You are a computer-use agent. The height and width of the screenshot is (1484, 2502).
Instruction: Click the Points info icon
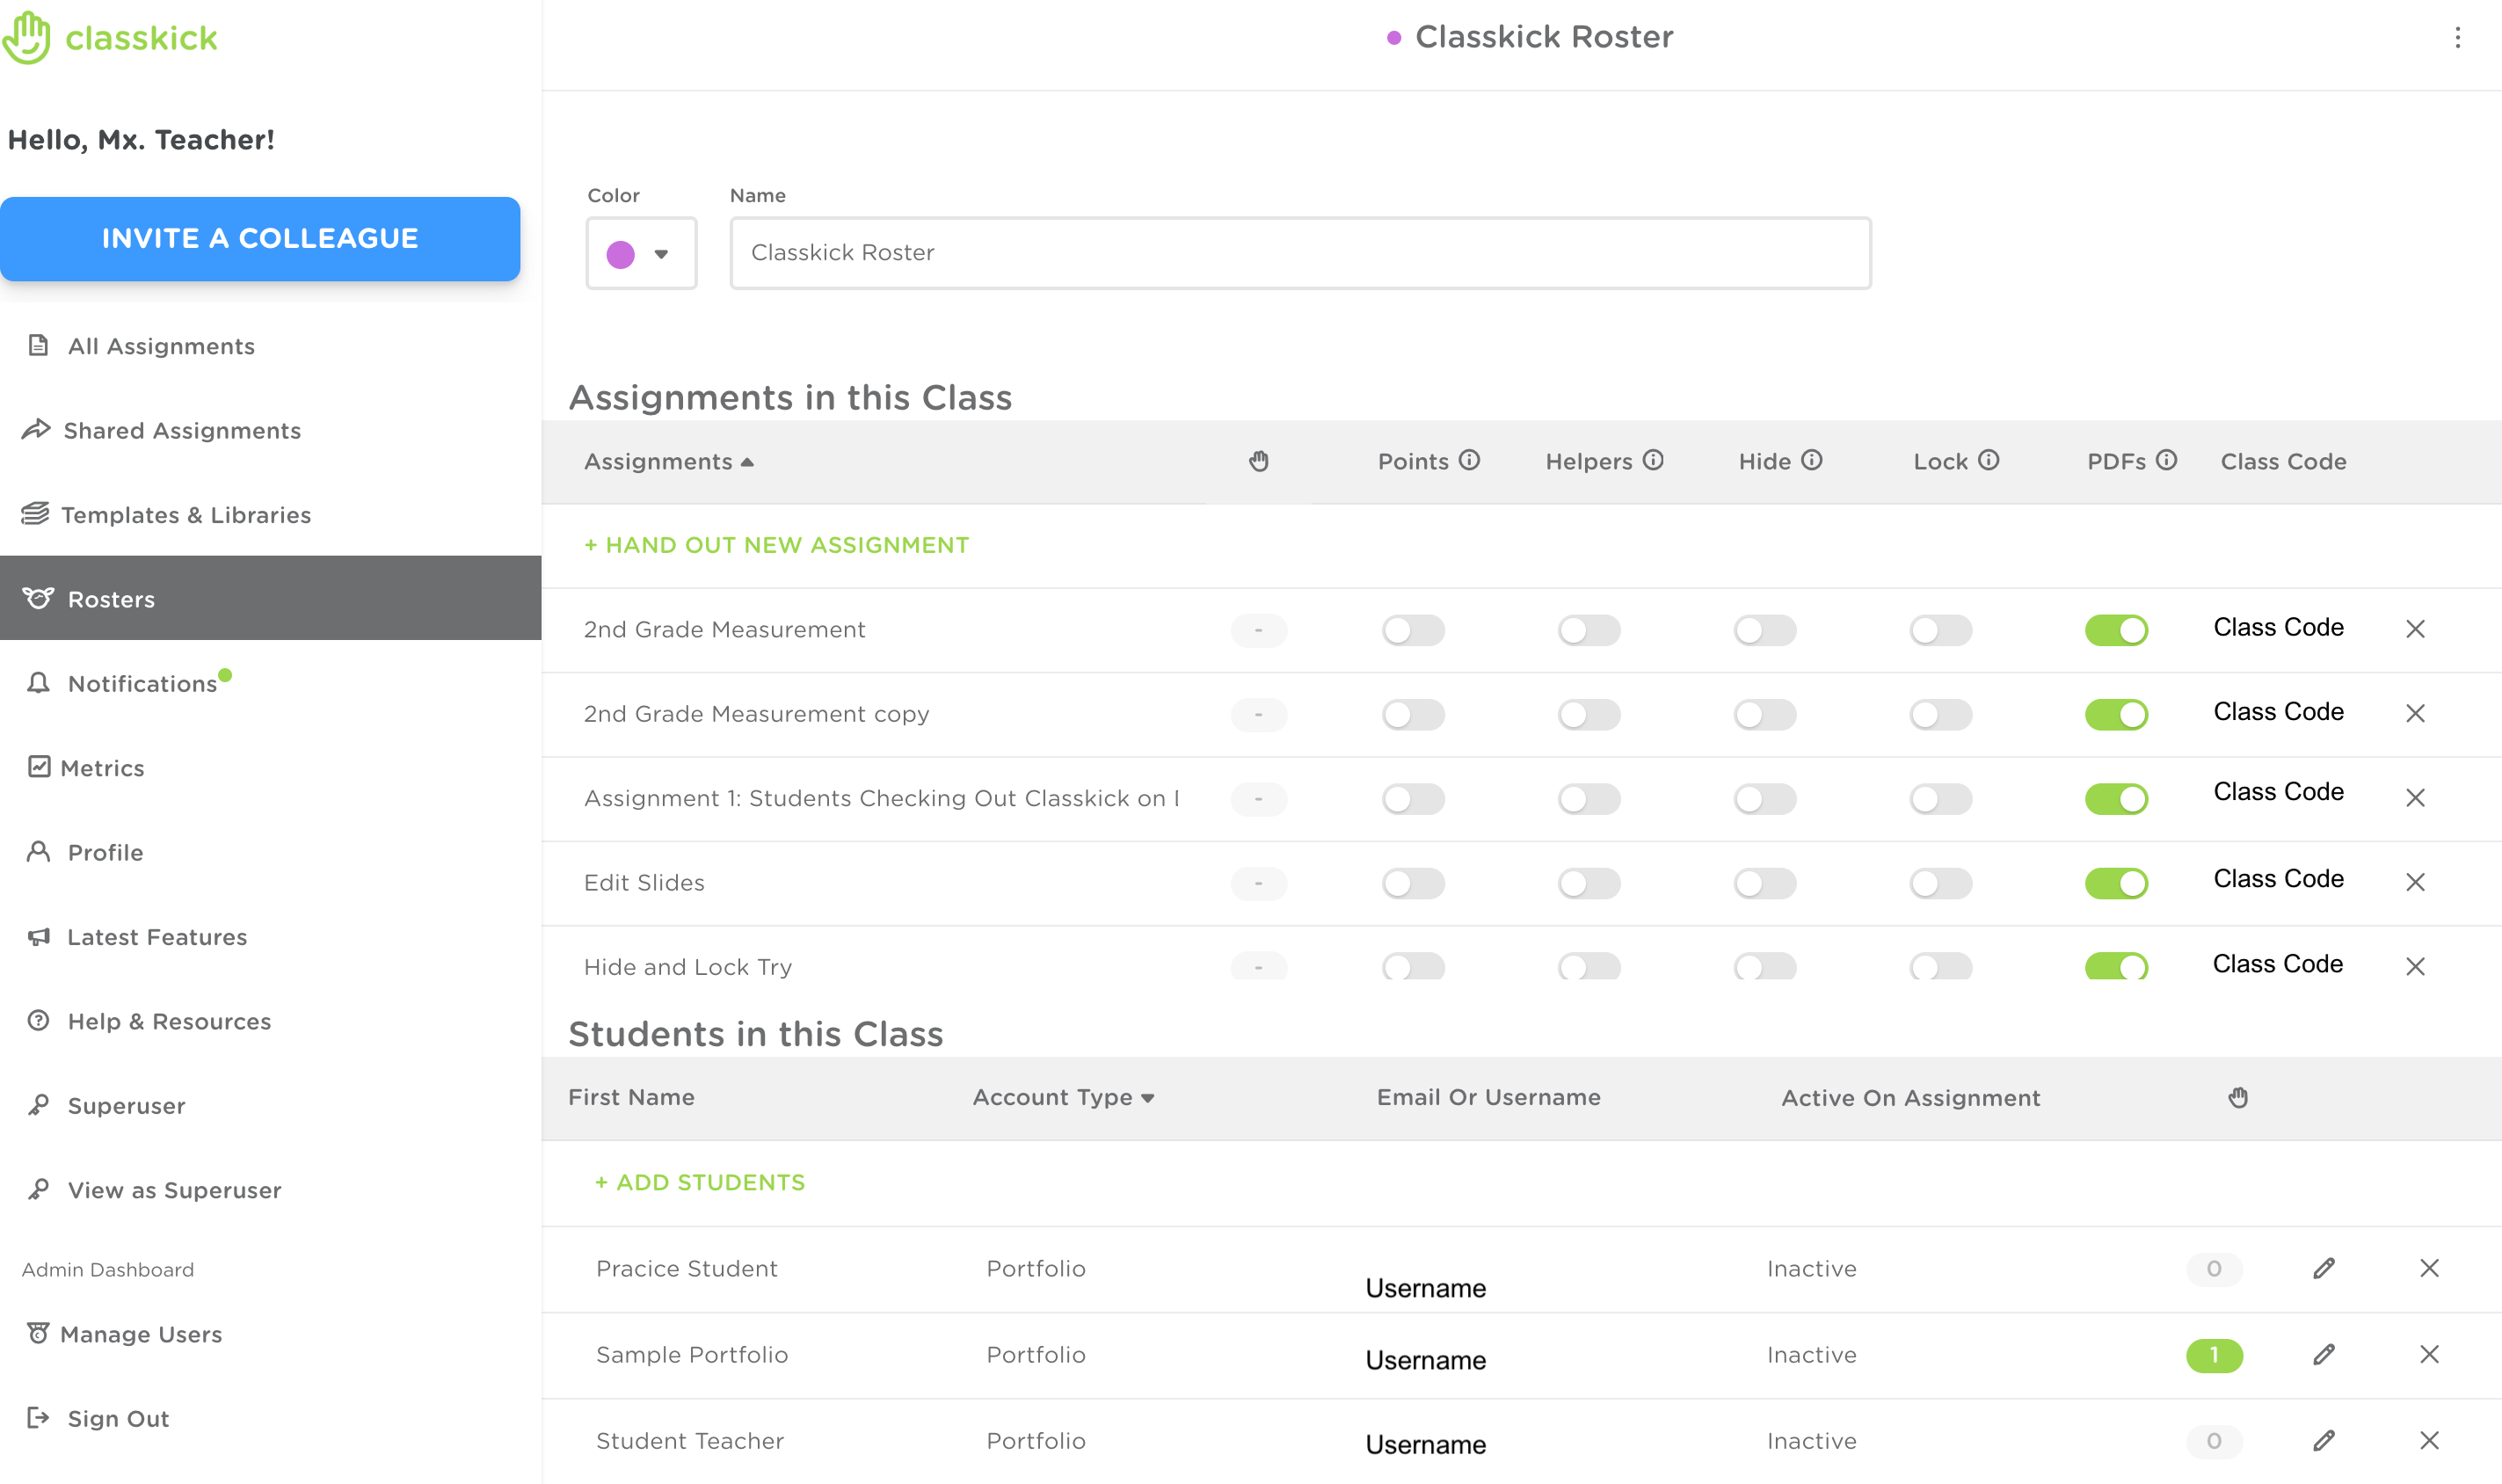(1469, 460)
